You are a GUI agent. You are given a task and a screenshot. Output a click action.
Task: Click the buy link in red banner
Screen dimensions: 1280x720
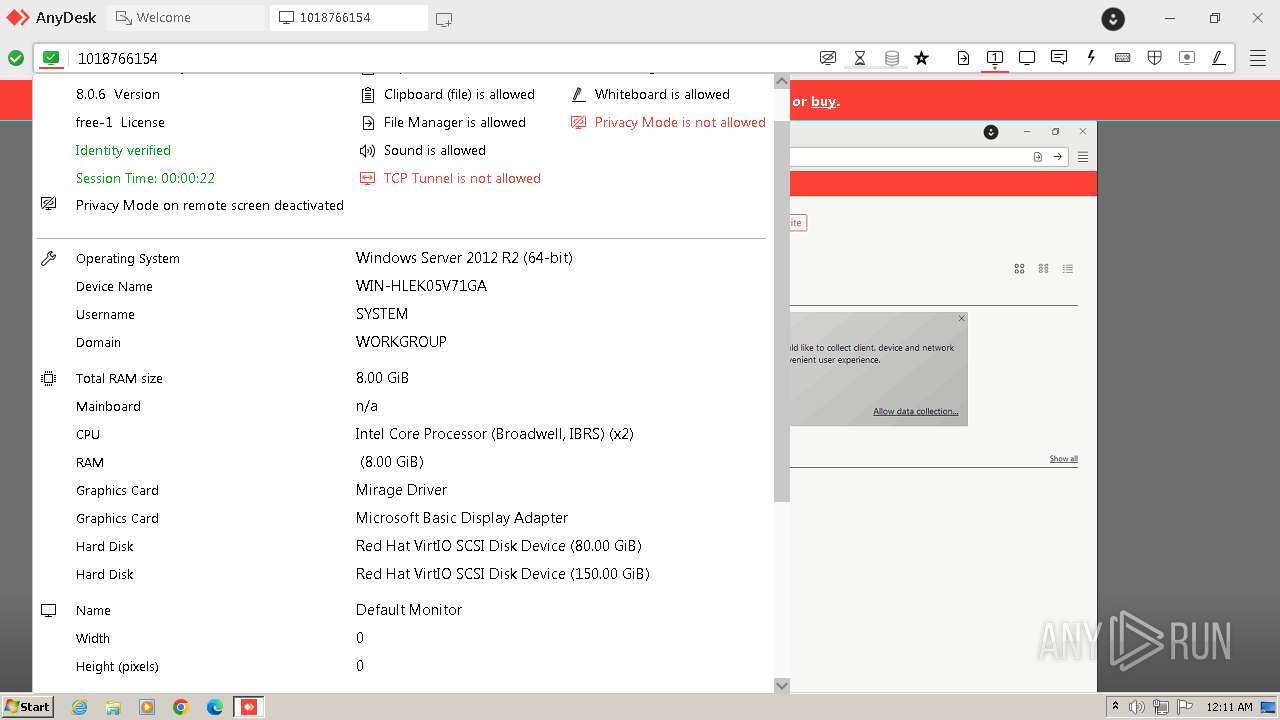pyautogui.click(x=823, y=101)
